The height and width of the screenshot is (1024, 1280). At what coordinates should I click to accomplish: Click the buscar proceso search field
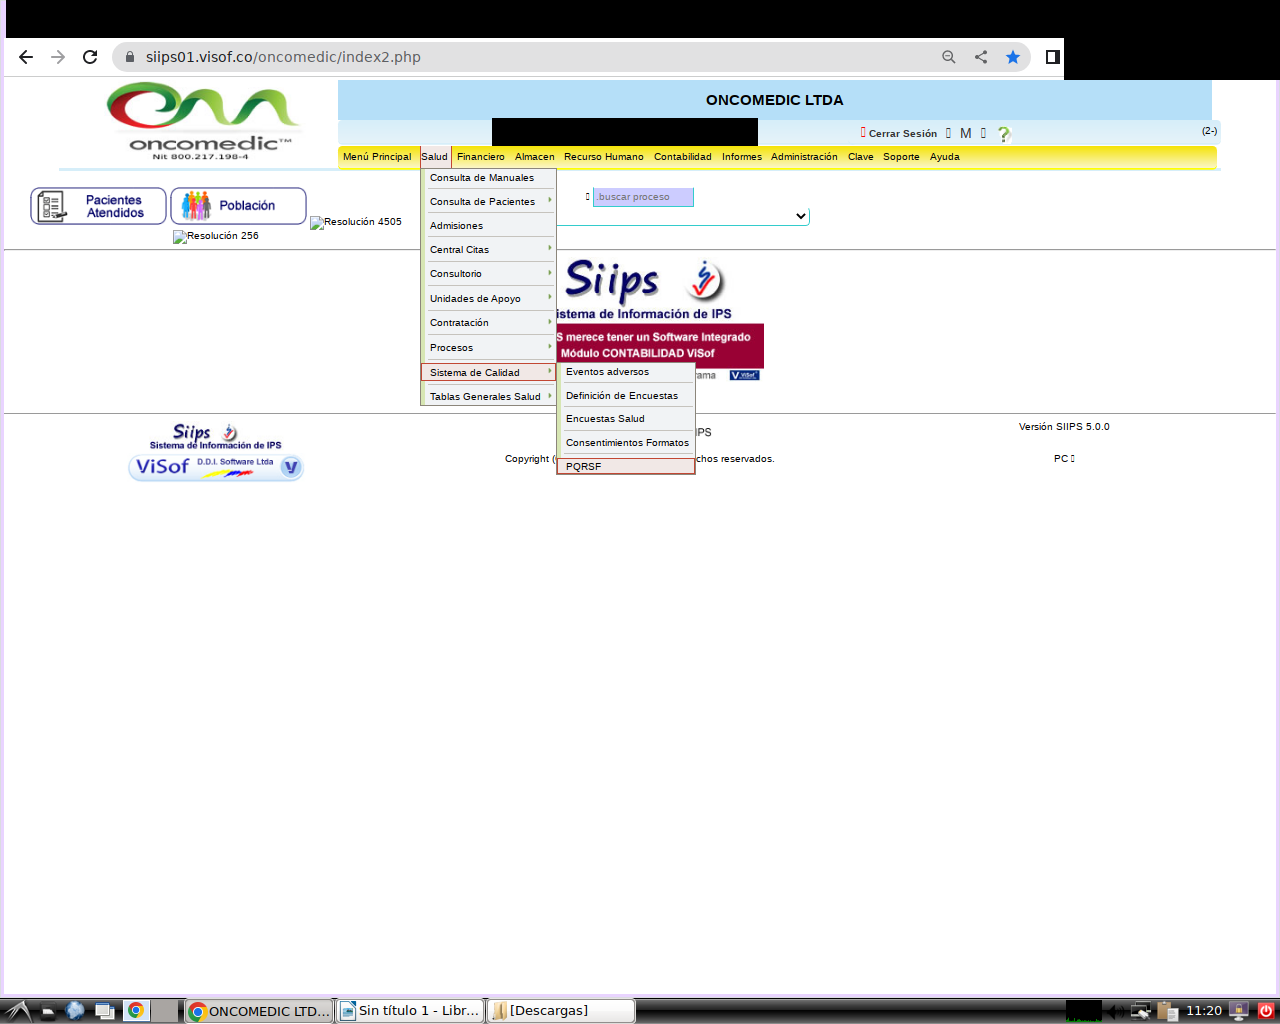tap(642, 197)
